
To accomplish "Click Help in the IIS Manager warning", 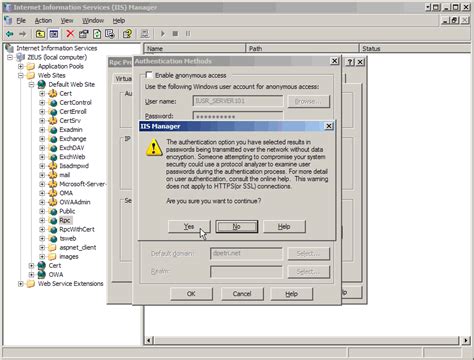I will (x=284, y=227).
